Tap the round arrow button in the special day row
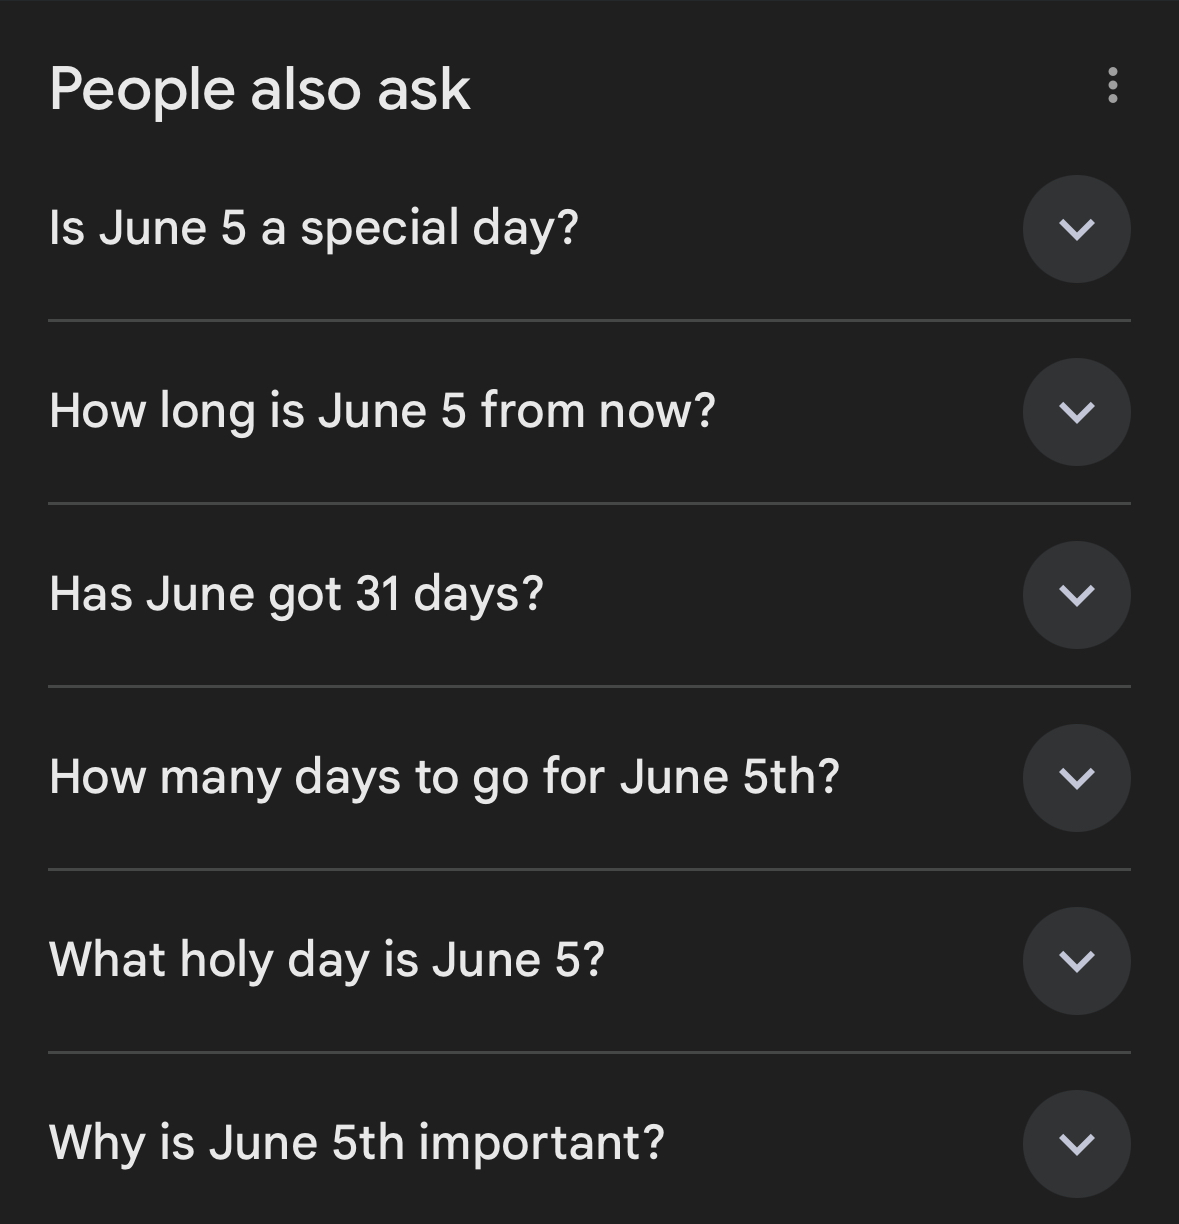The width and height of the screenshot is (1179, 1224). click(1076, 229)
